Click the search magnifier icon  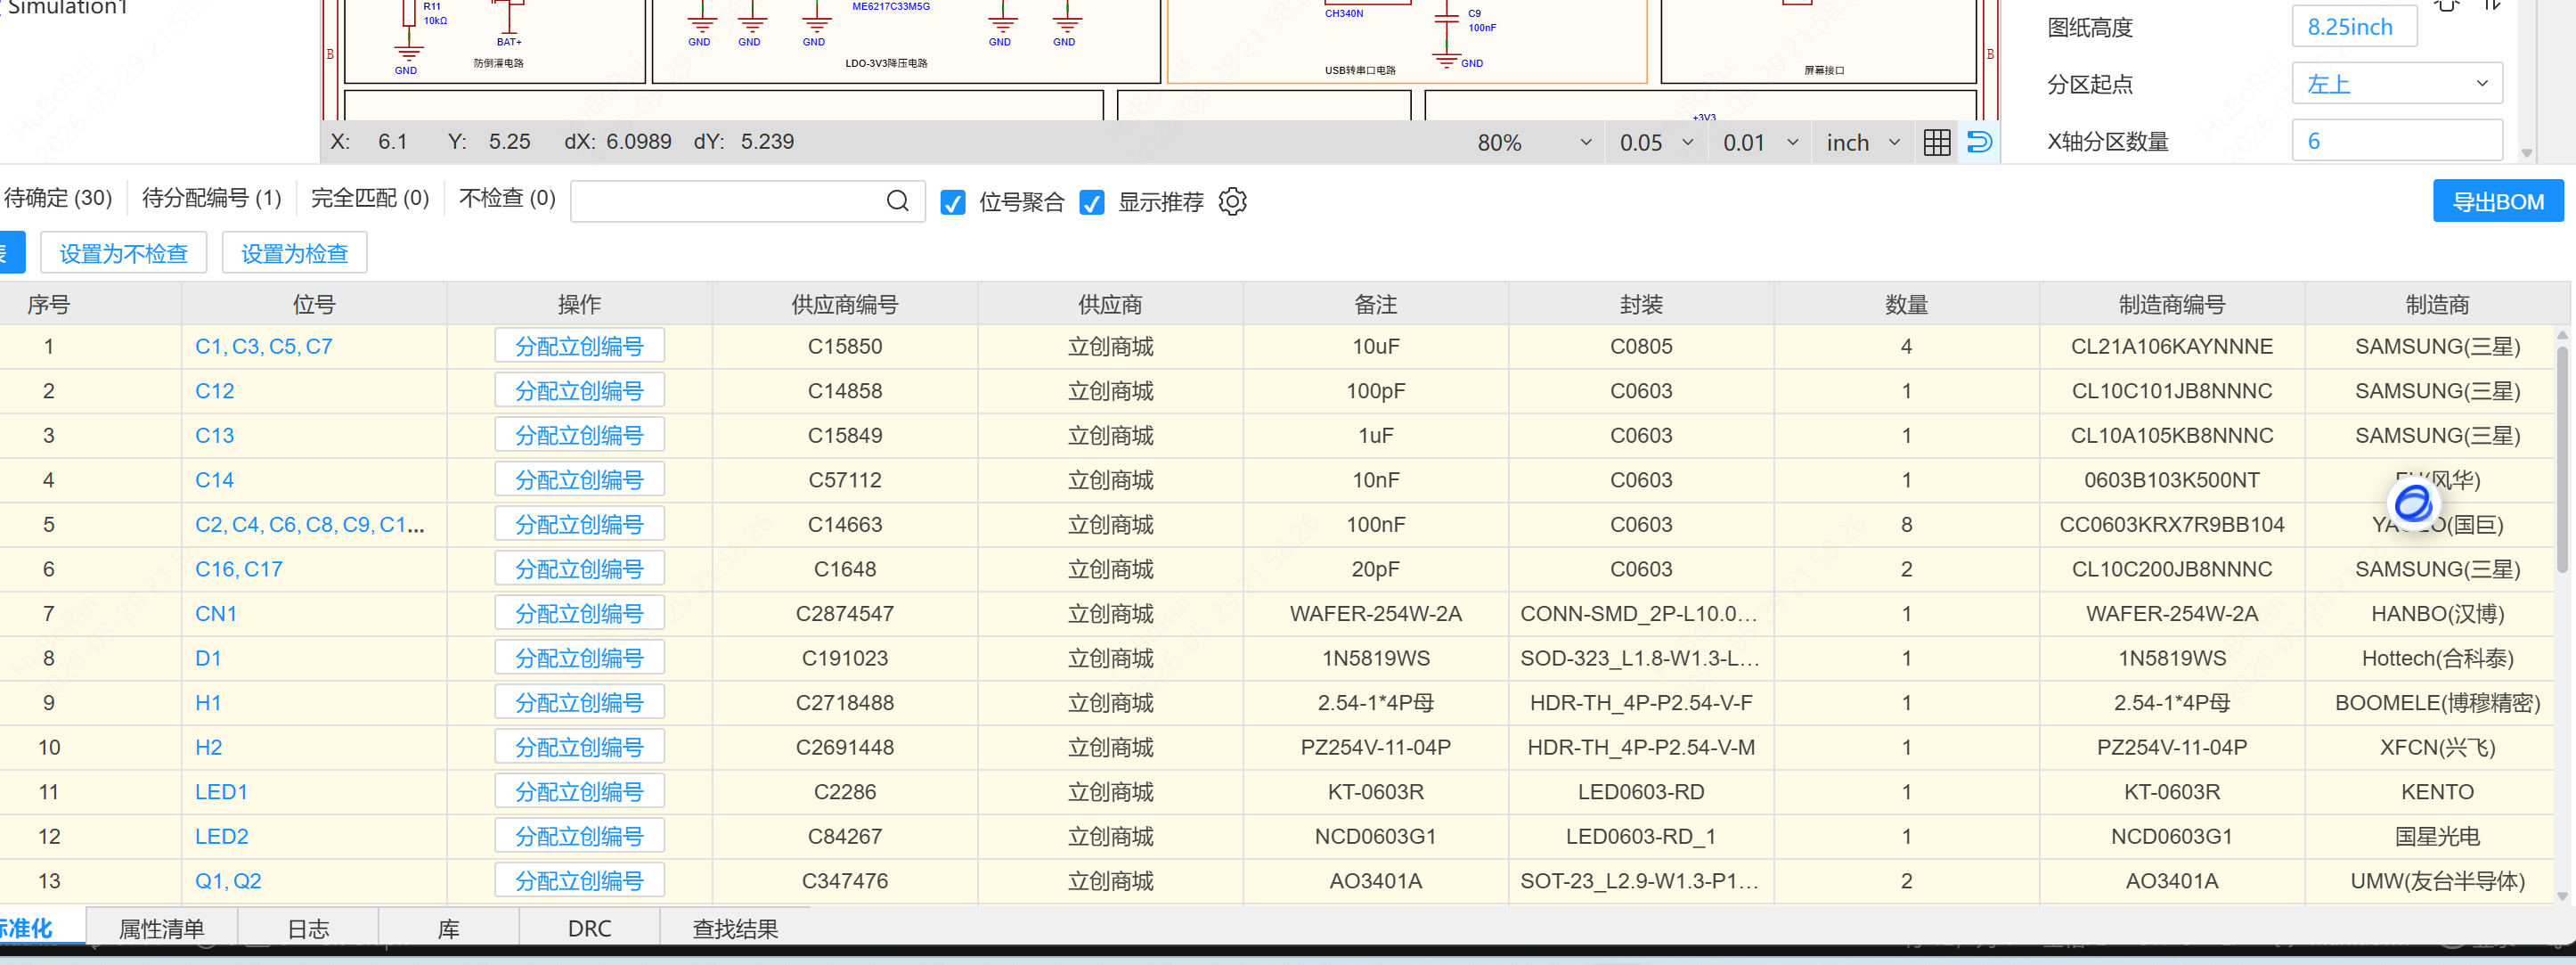click(897, 202)
